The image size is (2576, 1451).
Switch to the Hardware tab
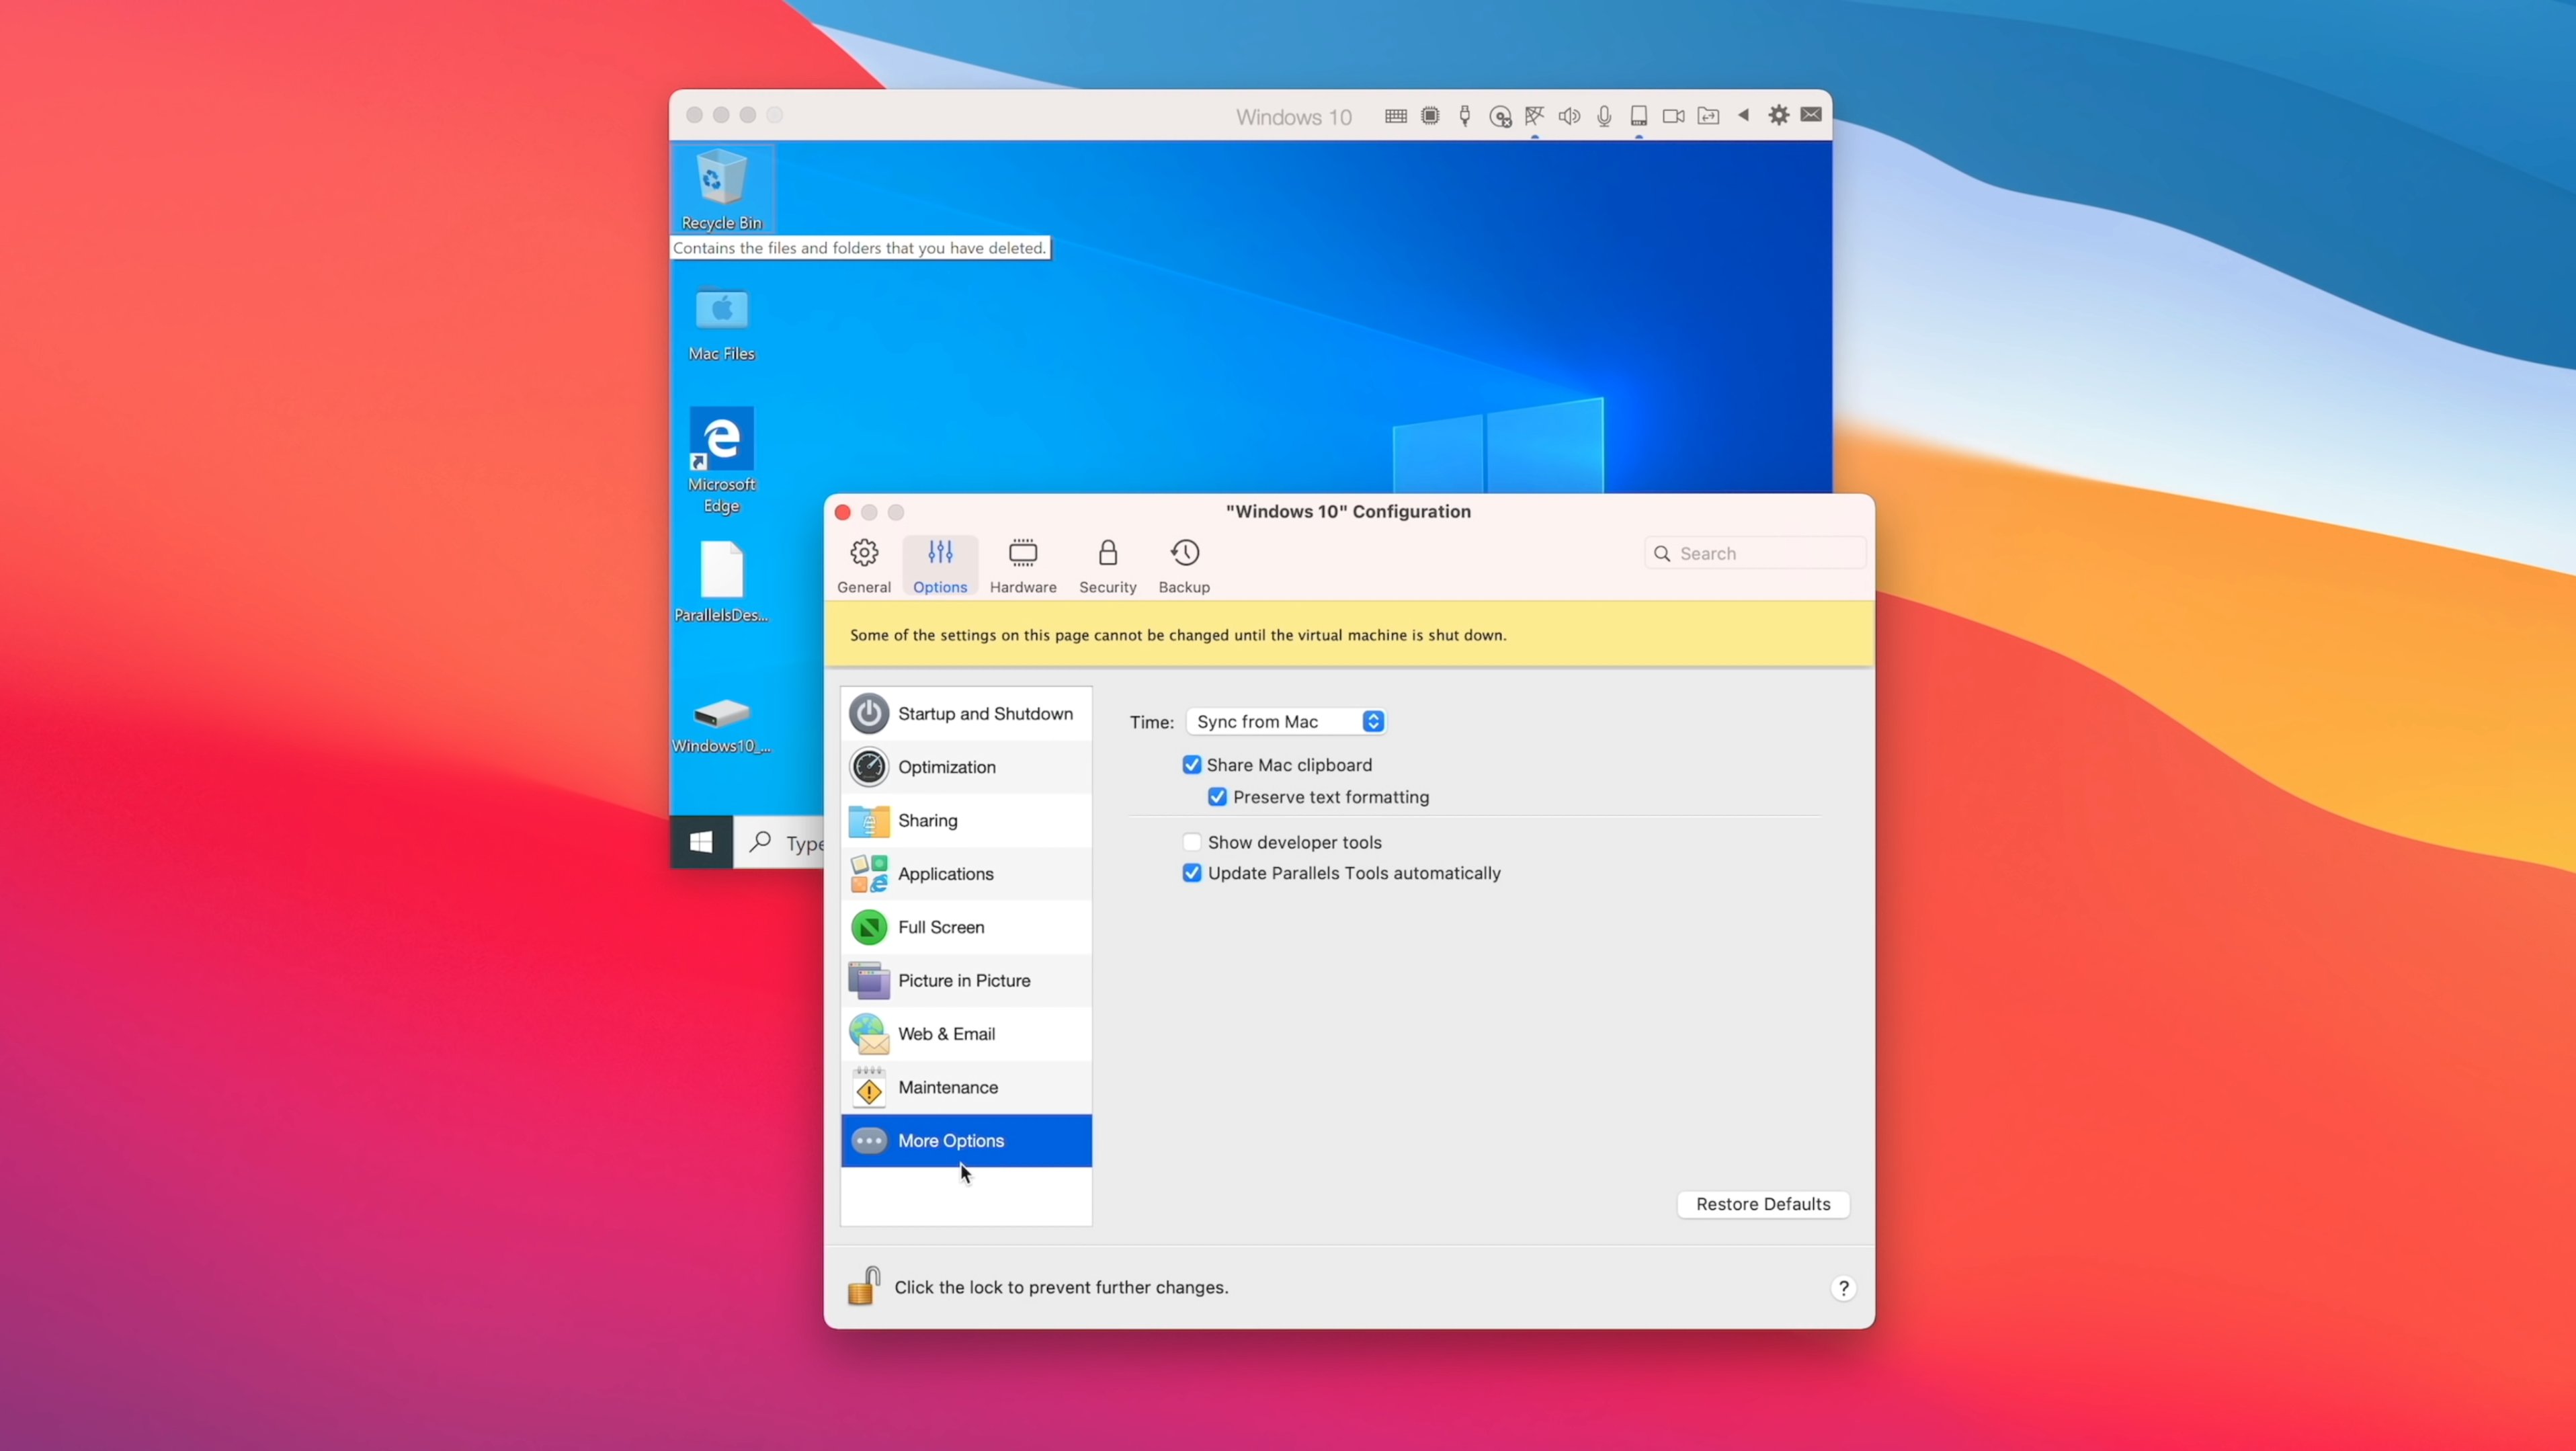click(x=1022, y=565)
